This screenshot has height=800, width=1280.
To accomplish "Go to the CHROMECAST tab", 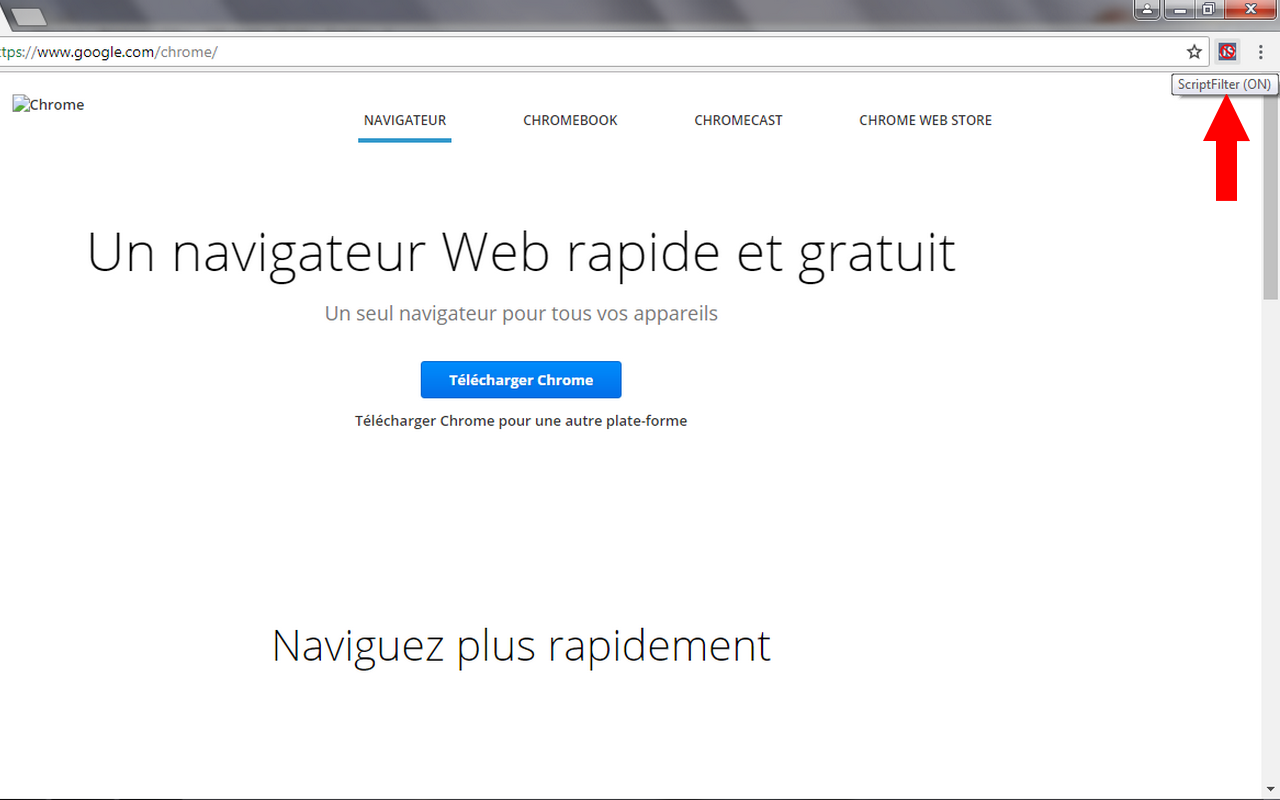I will (738, 120).
